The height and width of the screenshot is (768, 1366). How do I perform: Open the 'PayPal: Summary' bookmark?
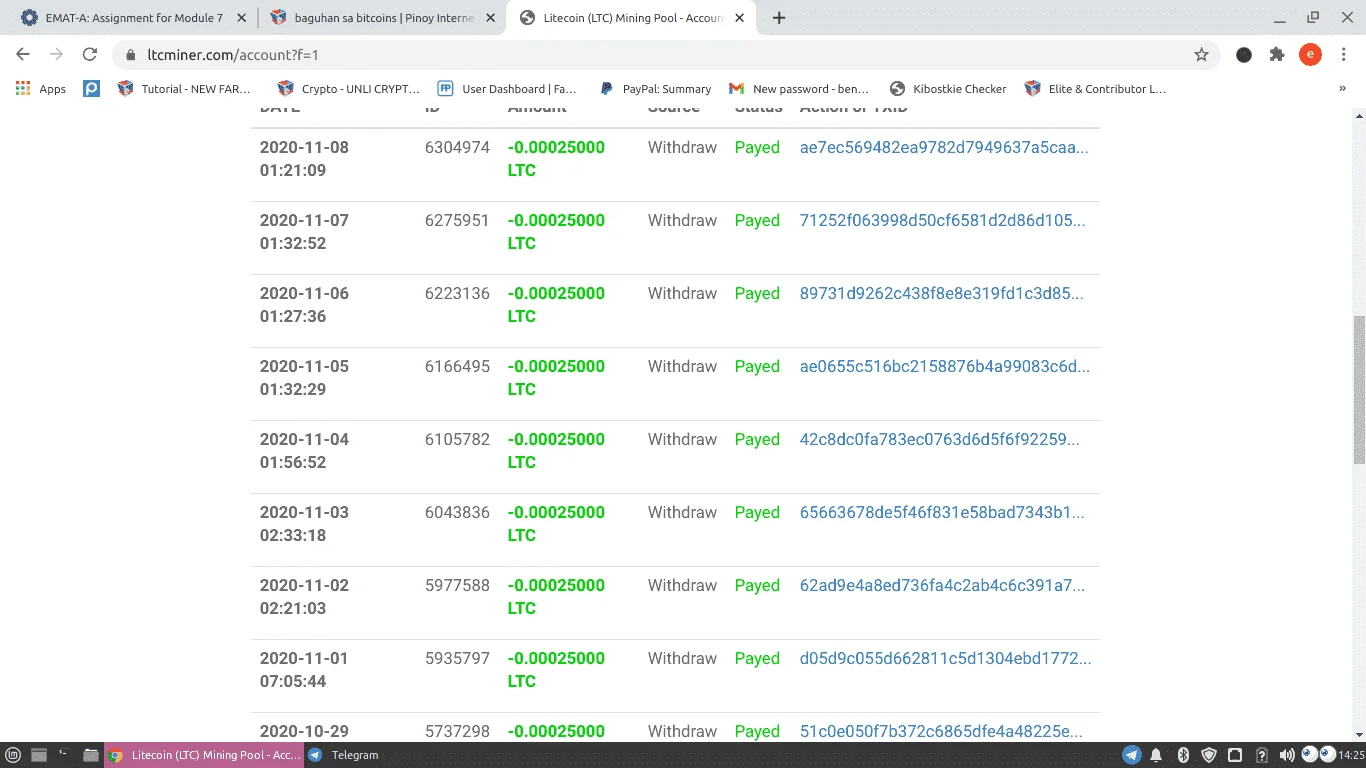point(655,89)
